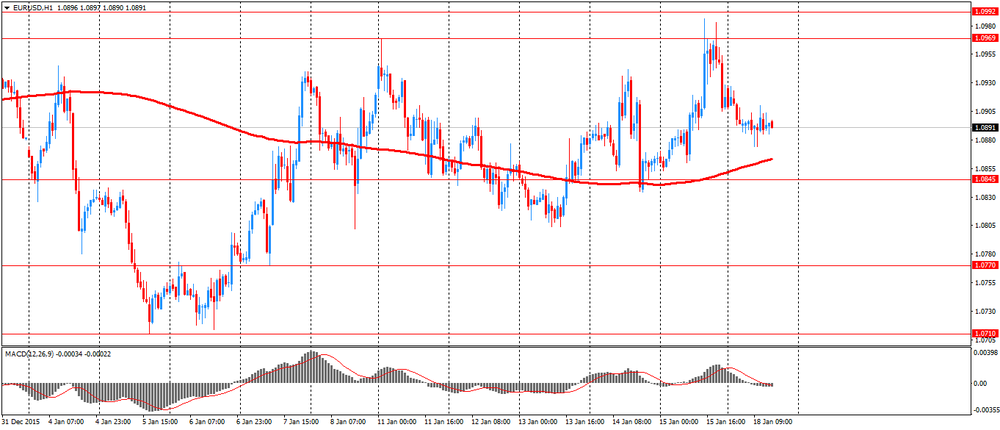Screen dimensions: 1000x430
Task: Select the 1.0710 red price level tag
Action: pyautogui.click(x=984, y=334)
